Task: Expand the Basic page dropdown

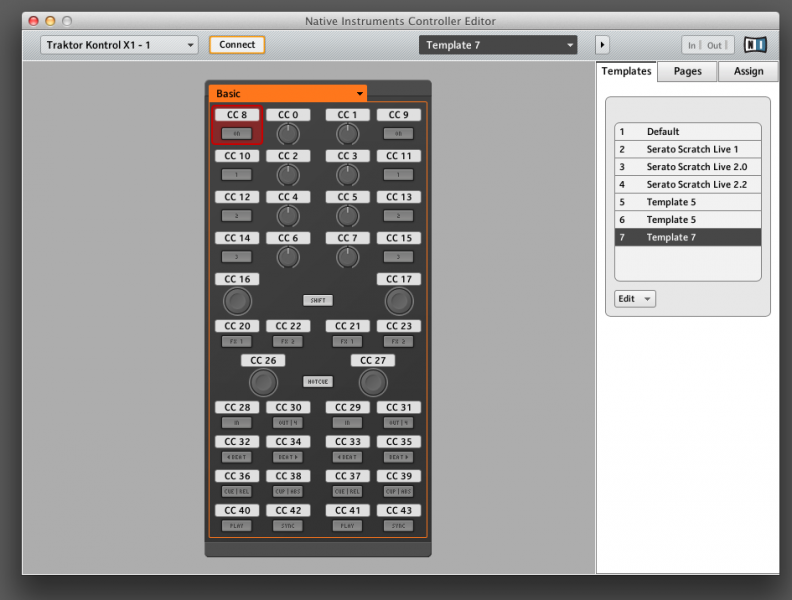Action: pos(288,93)
